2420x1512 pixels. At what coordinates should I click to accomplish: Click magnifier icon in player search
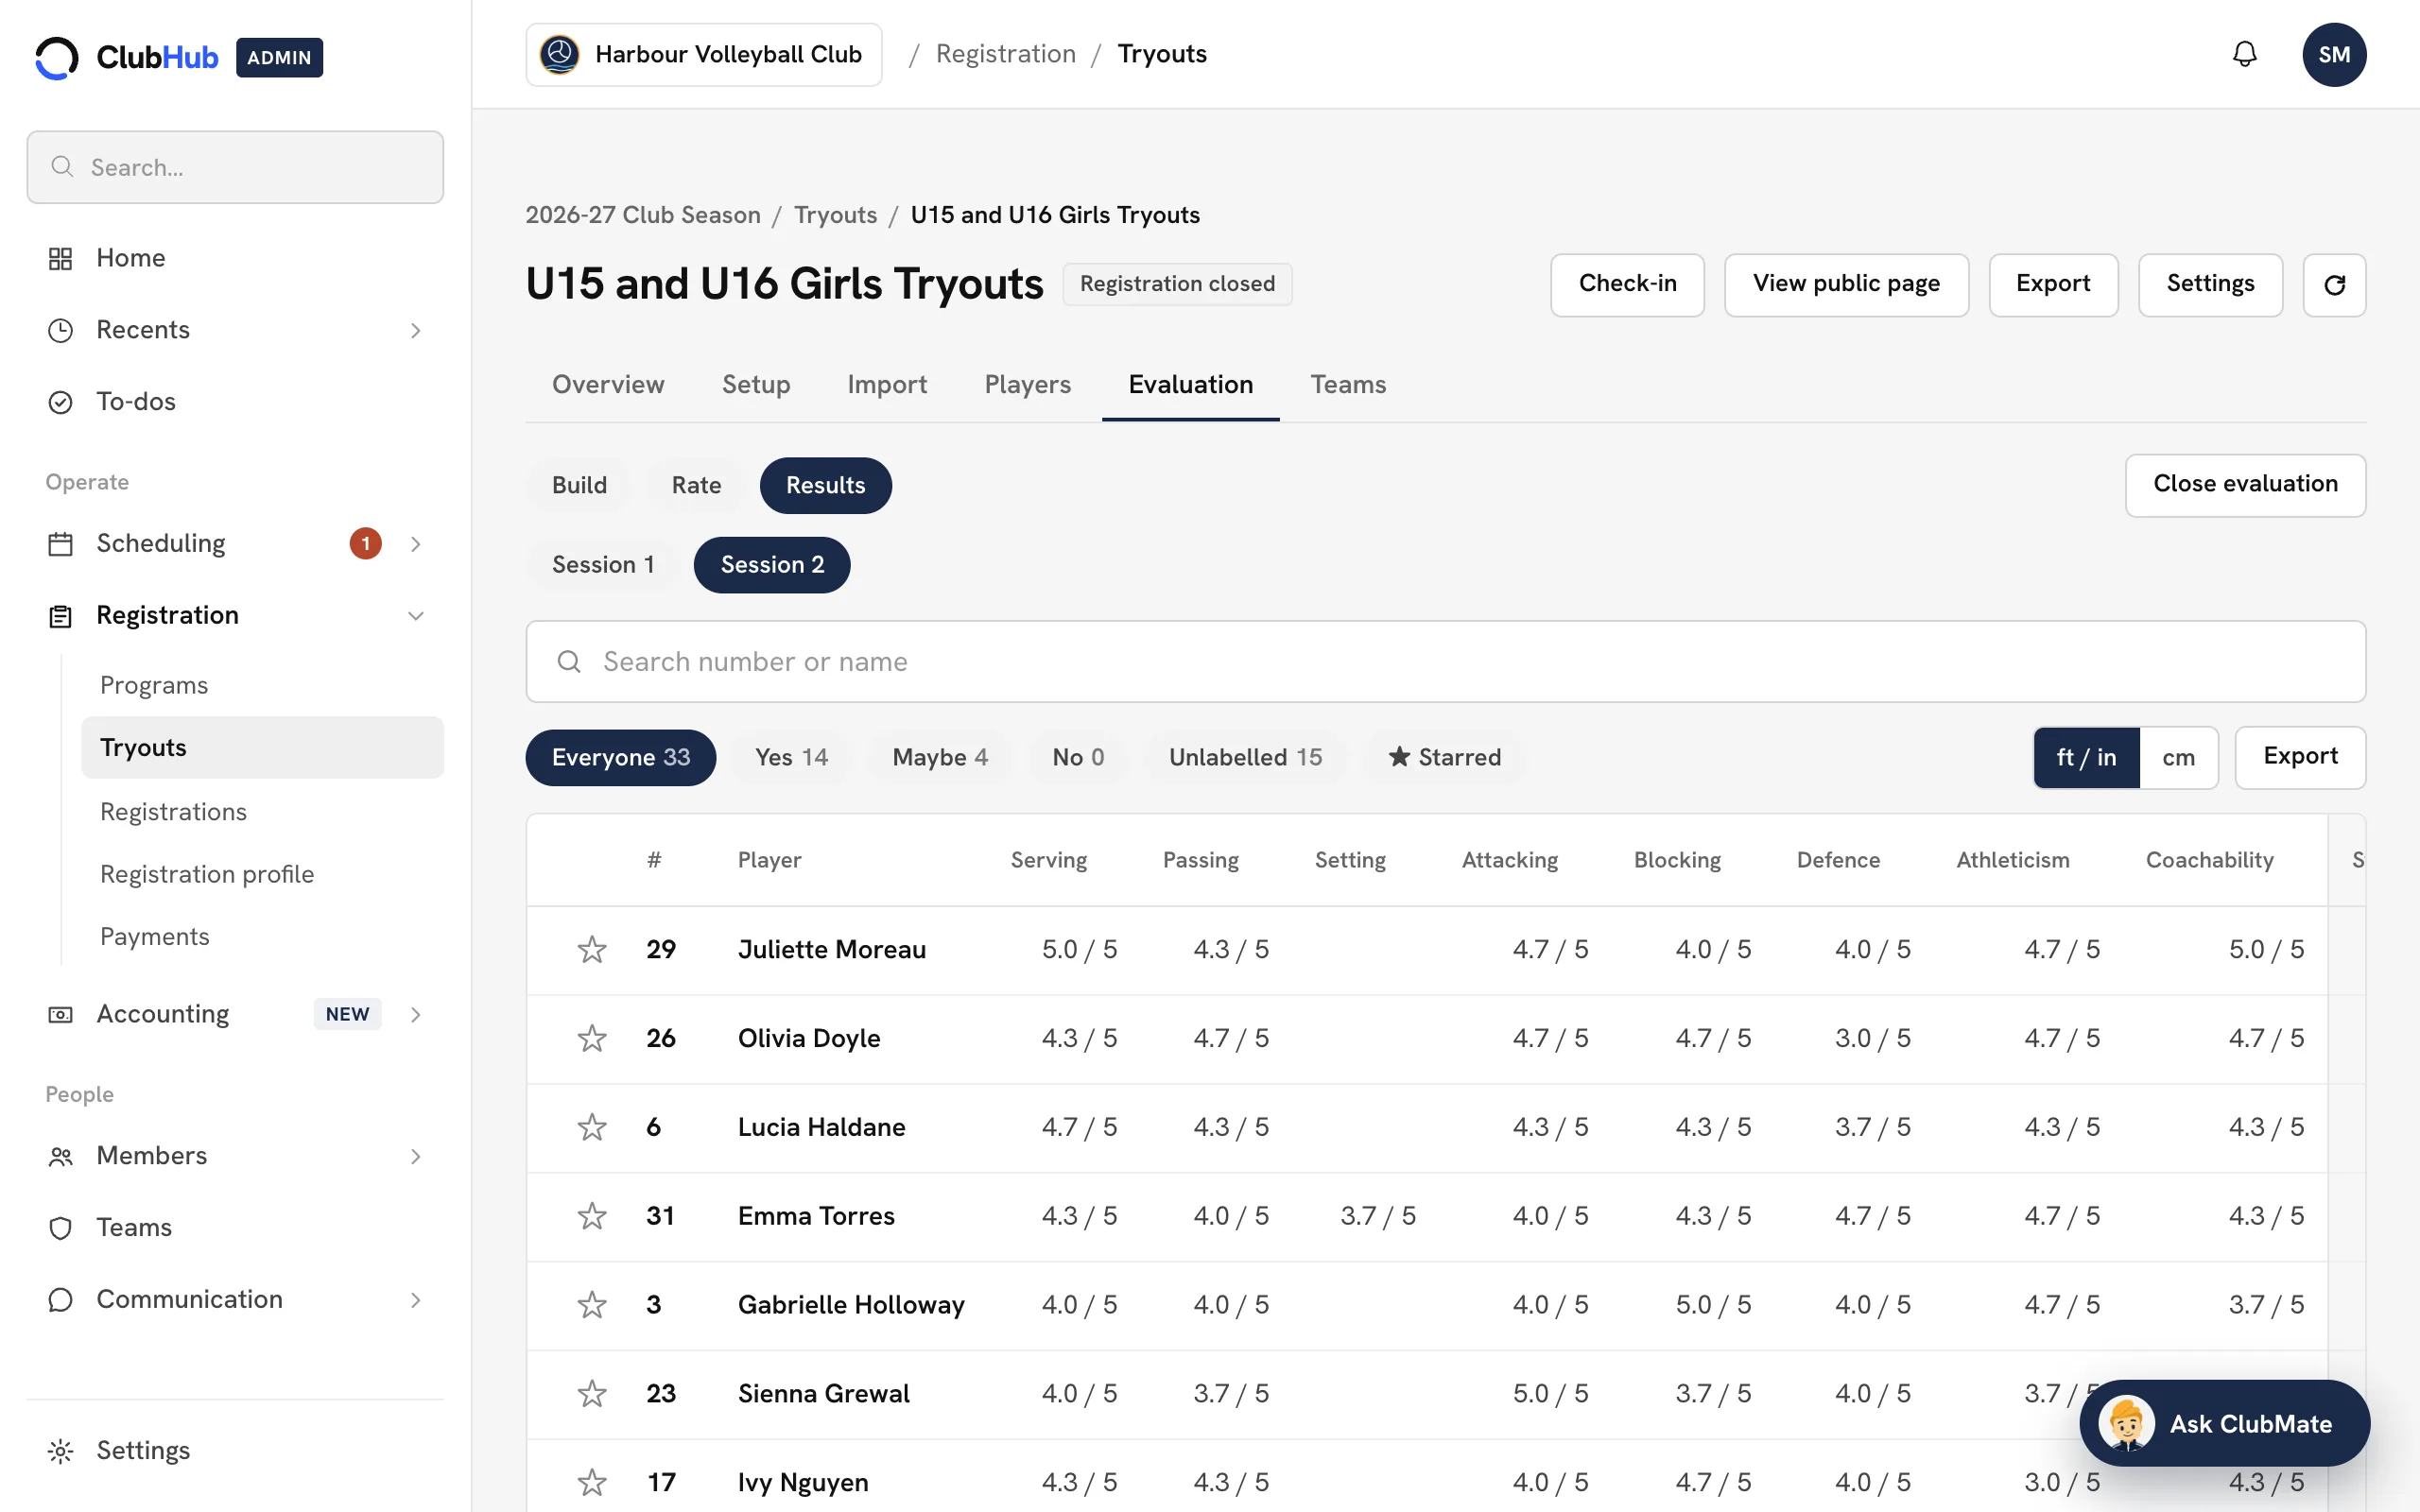click(569, 662)
